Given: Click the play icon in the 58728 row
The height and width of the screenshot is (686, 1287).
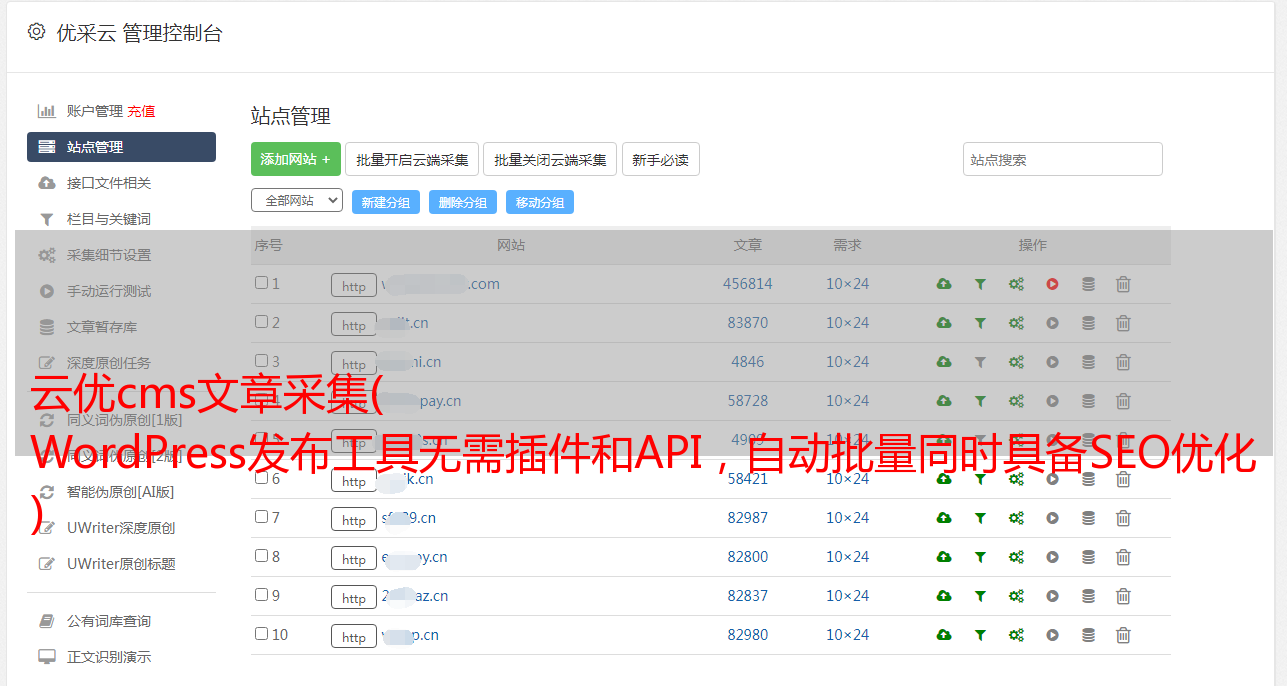Looking at the screenshot, I should (x=1052, y=401).
